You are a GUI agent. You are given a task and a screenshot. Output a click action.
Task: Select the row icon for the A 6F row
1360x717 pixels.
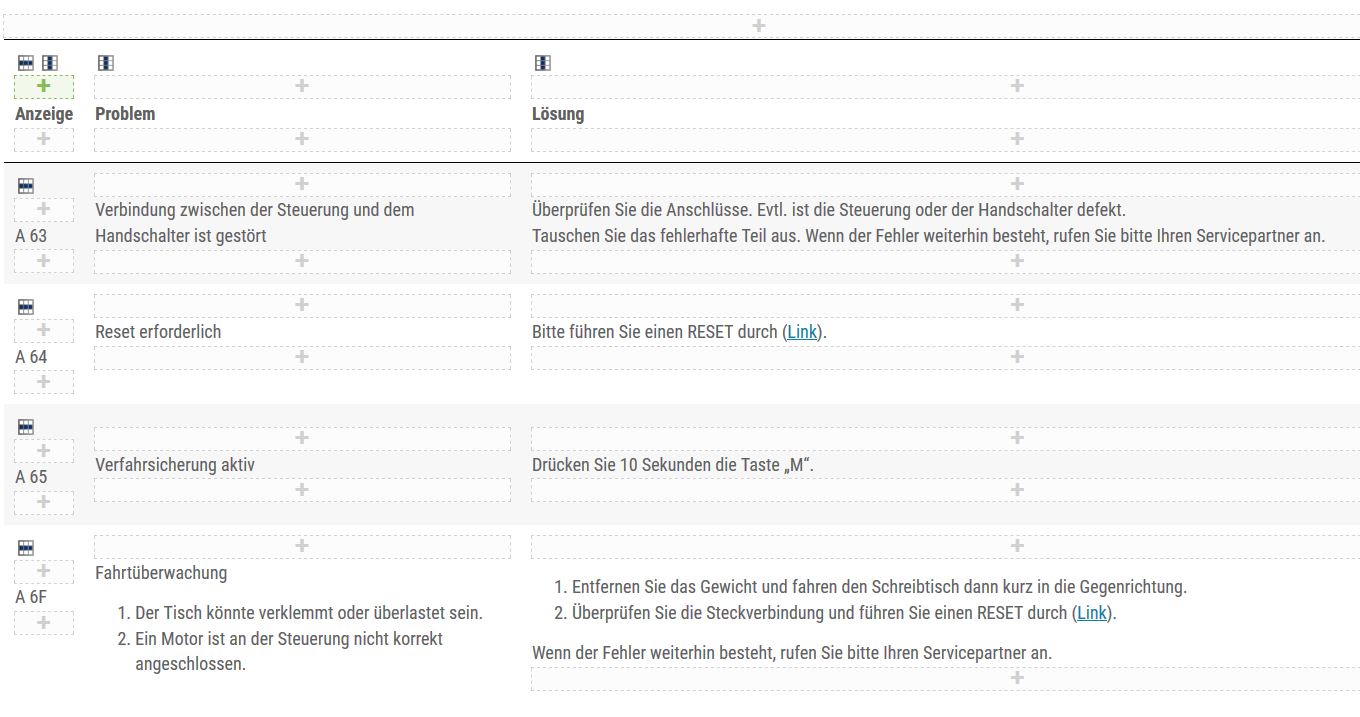(26, 548)
